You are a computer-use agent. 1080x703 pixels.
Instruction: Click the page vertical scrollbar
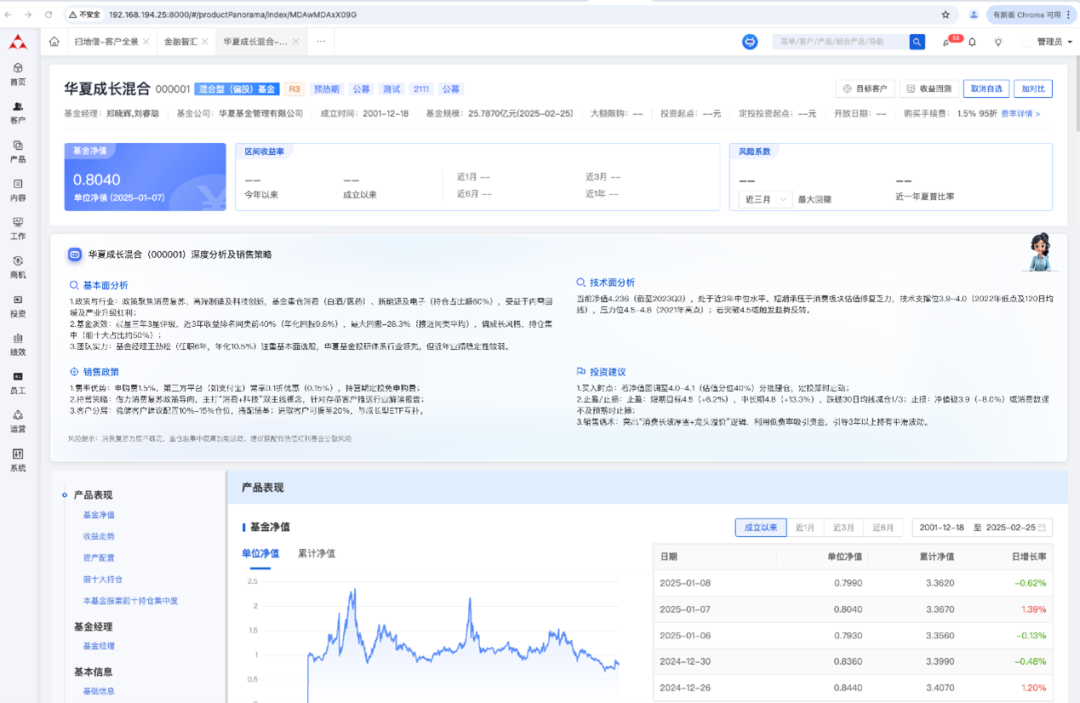[1076, 96]
